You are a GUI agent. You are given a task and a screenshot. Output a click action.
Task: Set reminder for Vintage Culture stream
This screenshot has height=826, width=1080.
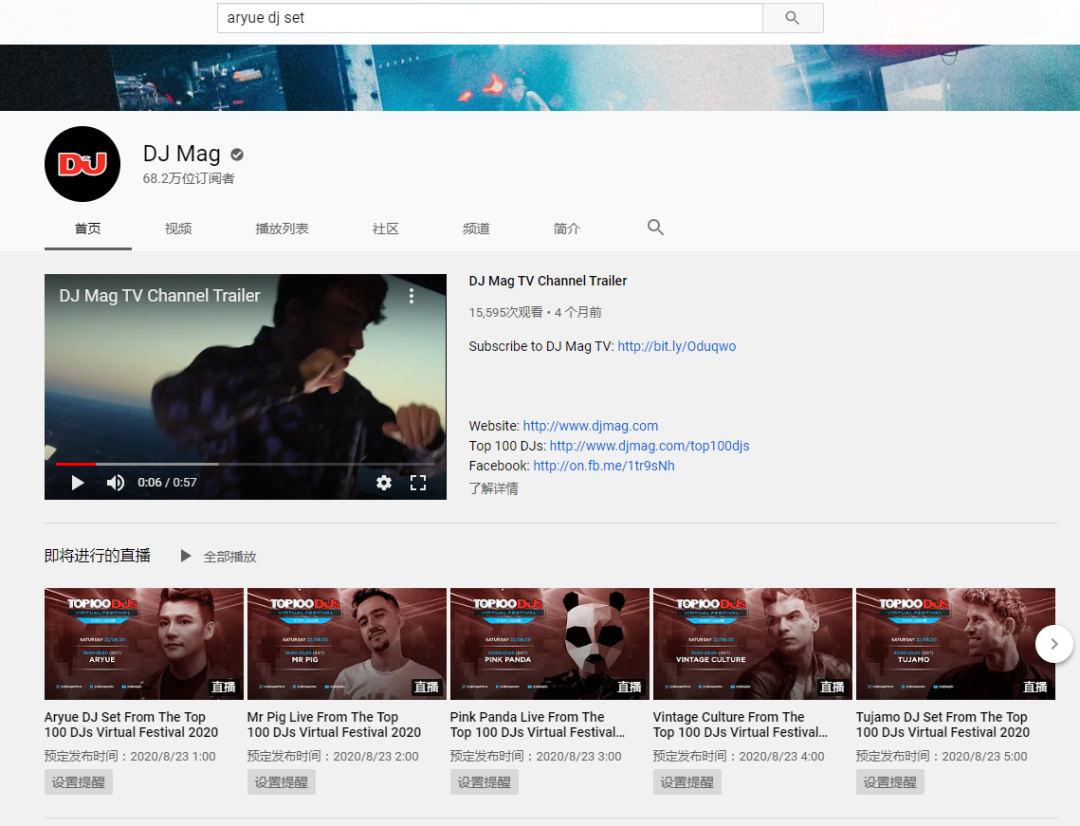tap(687, 782)
